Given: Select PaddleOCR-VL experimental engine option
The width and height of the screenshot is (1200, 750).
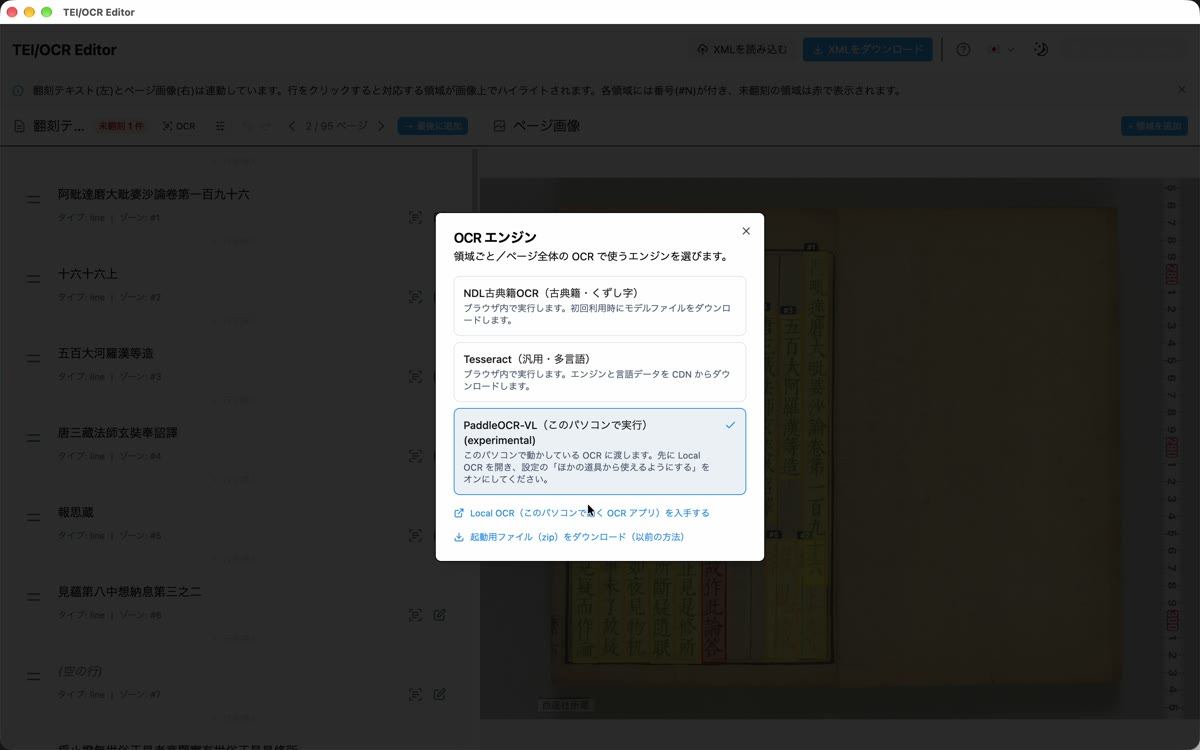Looking at the screenshot, I should [600, 451].
